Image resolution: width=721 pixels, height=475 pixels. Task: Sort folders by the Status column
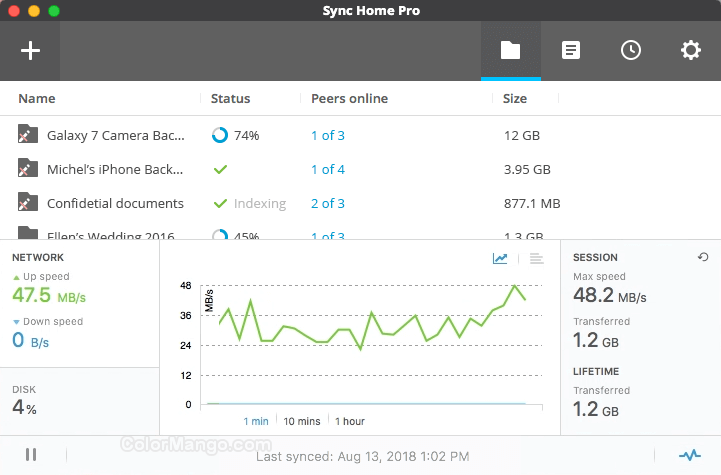click(x=230, y=99)
